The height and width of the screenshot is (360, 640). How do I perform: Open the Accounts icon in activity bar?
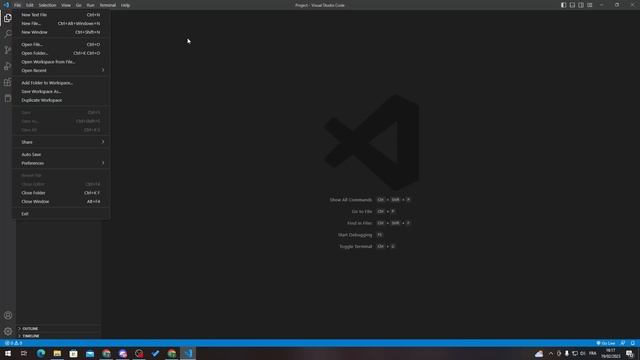[8, 315]
